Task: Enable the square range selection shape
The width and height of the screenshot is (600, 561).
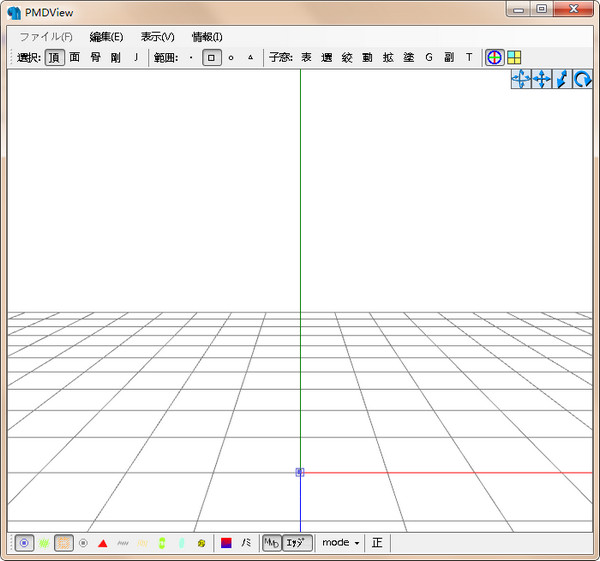Action: 211,57
